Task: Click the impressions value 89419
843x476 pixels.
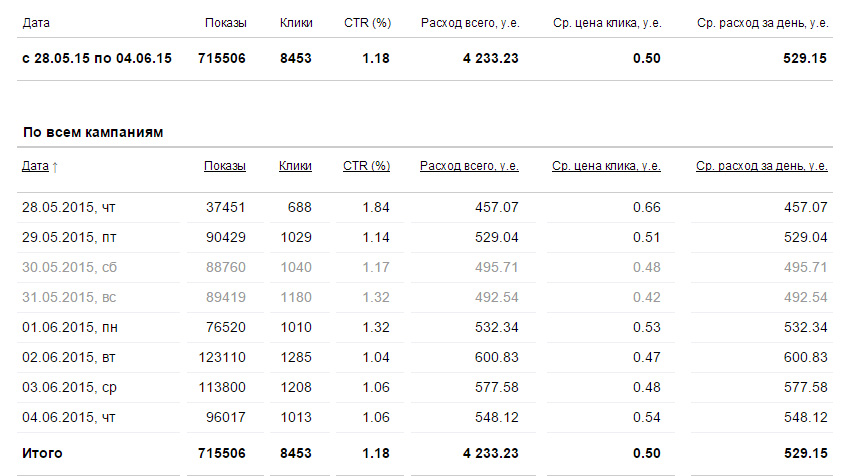Action: pyautogui.click(x=226, y=297)
